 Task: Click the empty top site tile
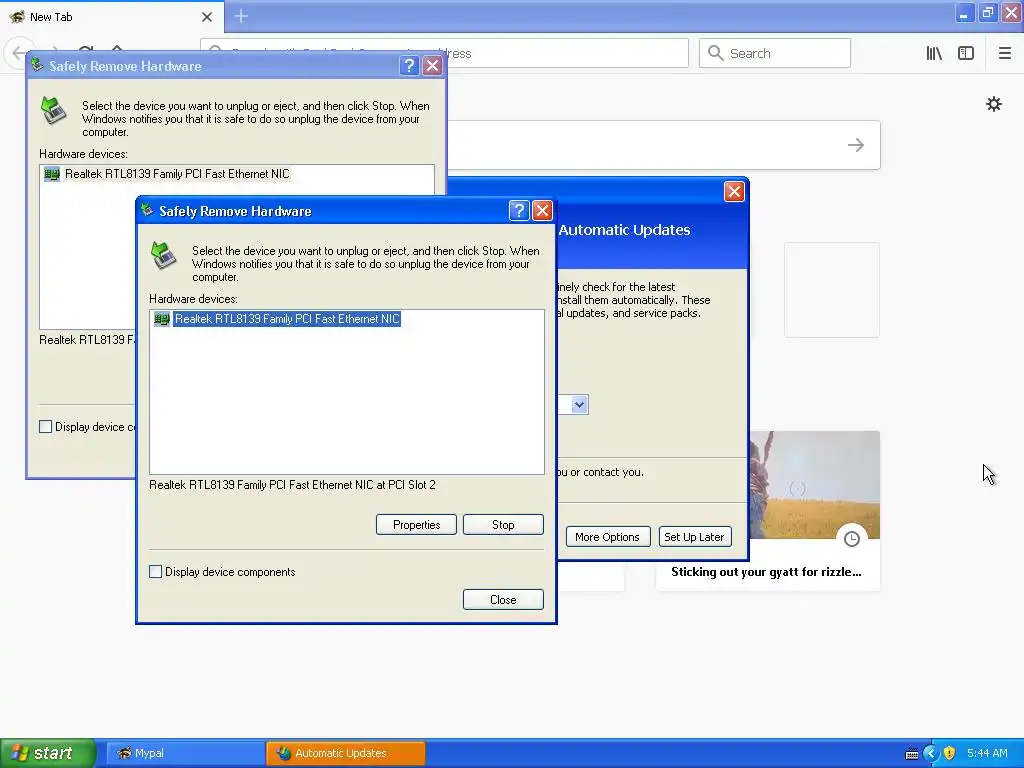click(831, 290)
